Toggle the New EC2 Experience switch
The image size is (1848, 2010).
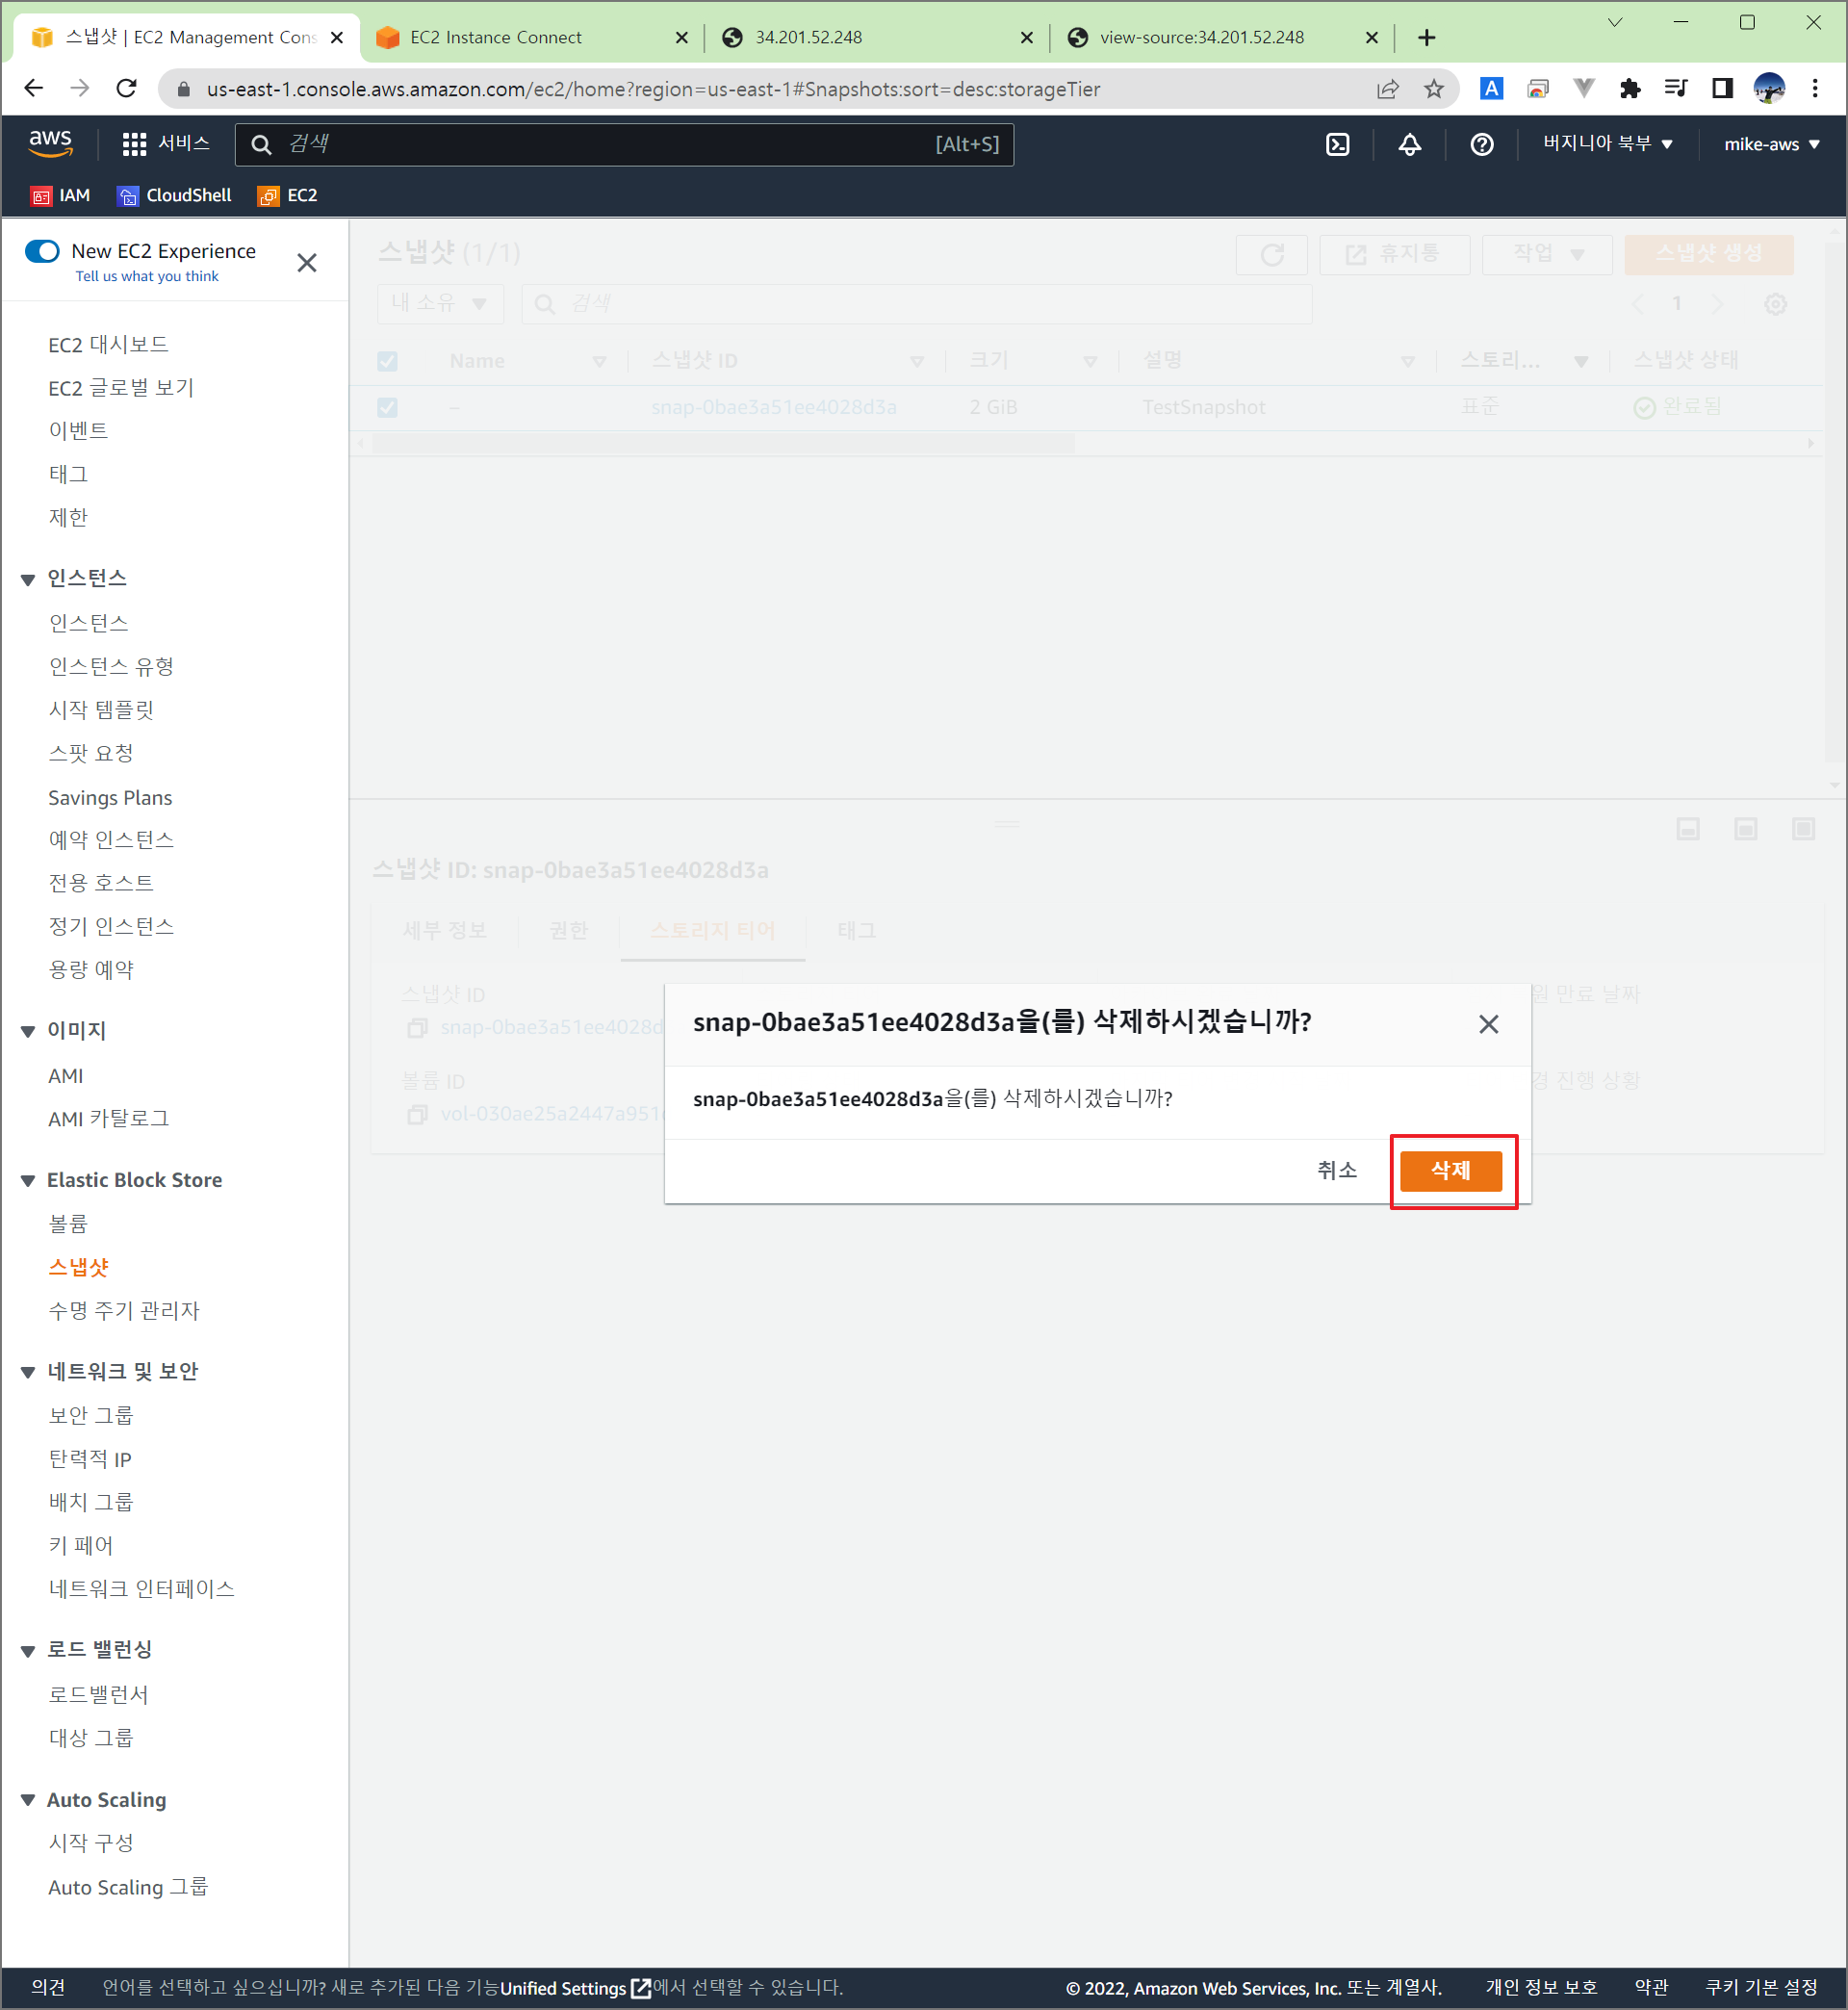click(43, 251)
